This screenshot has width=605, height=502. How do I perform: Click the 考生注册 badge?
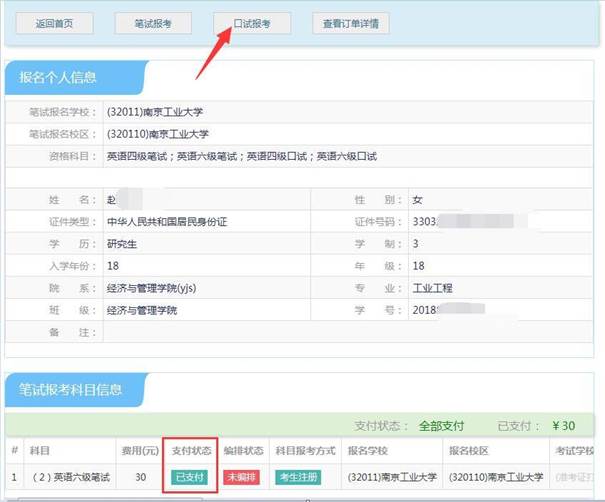coord(304,477)
